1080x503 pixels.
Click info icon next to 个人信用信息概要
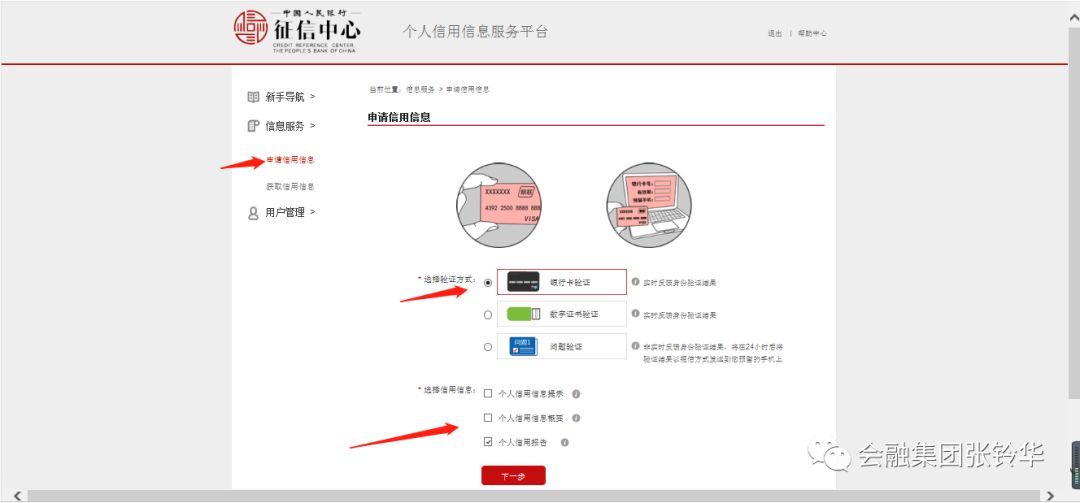click(576, 418)
